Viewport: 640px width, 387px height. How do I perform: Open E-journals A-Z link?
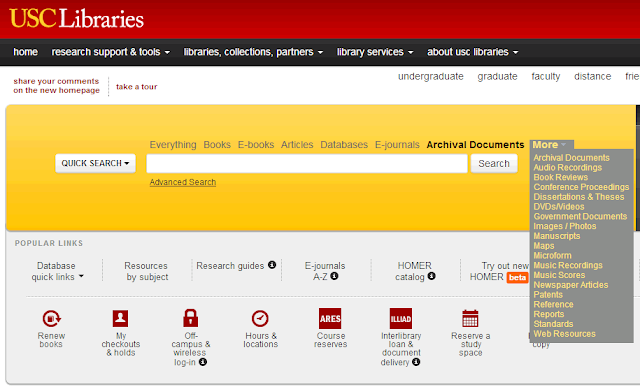click(325, 271)
